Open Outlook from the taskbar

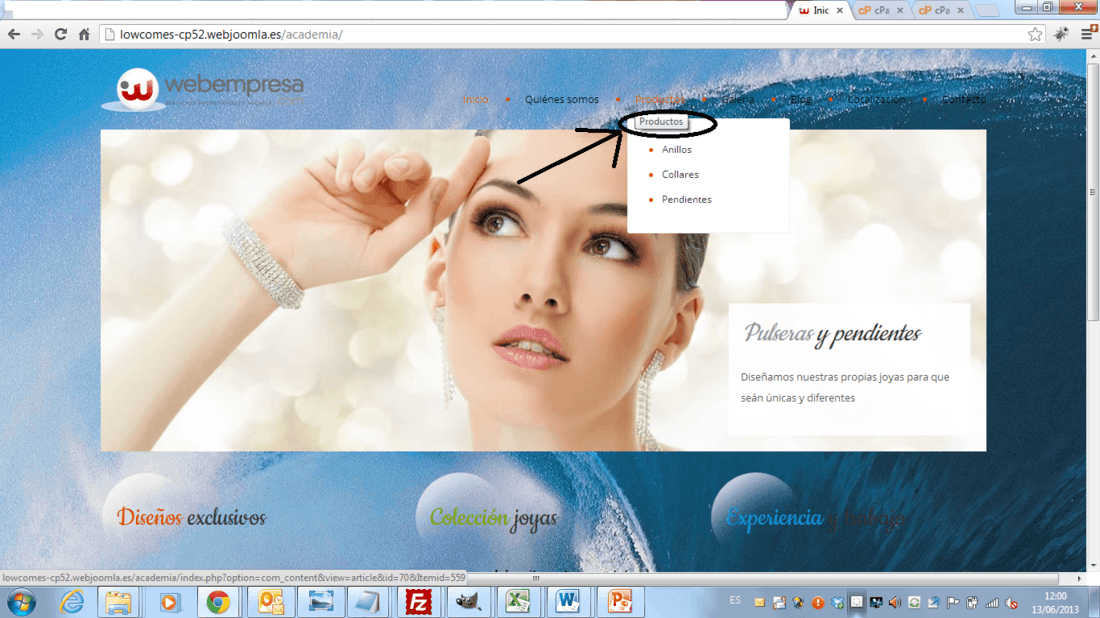tap(270, 603)
